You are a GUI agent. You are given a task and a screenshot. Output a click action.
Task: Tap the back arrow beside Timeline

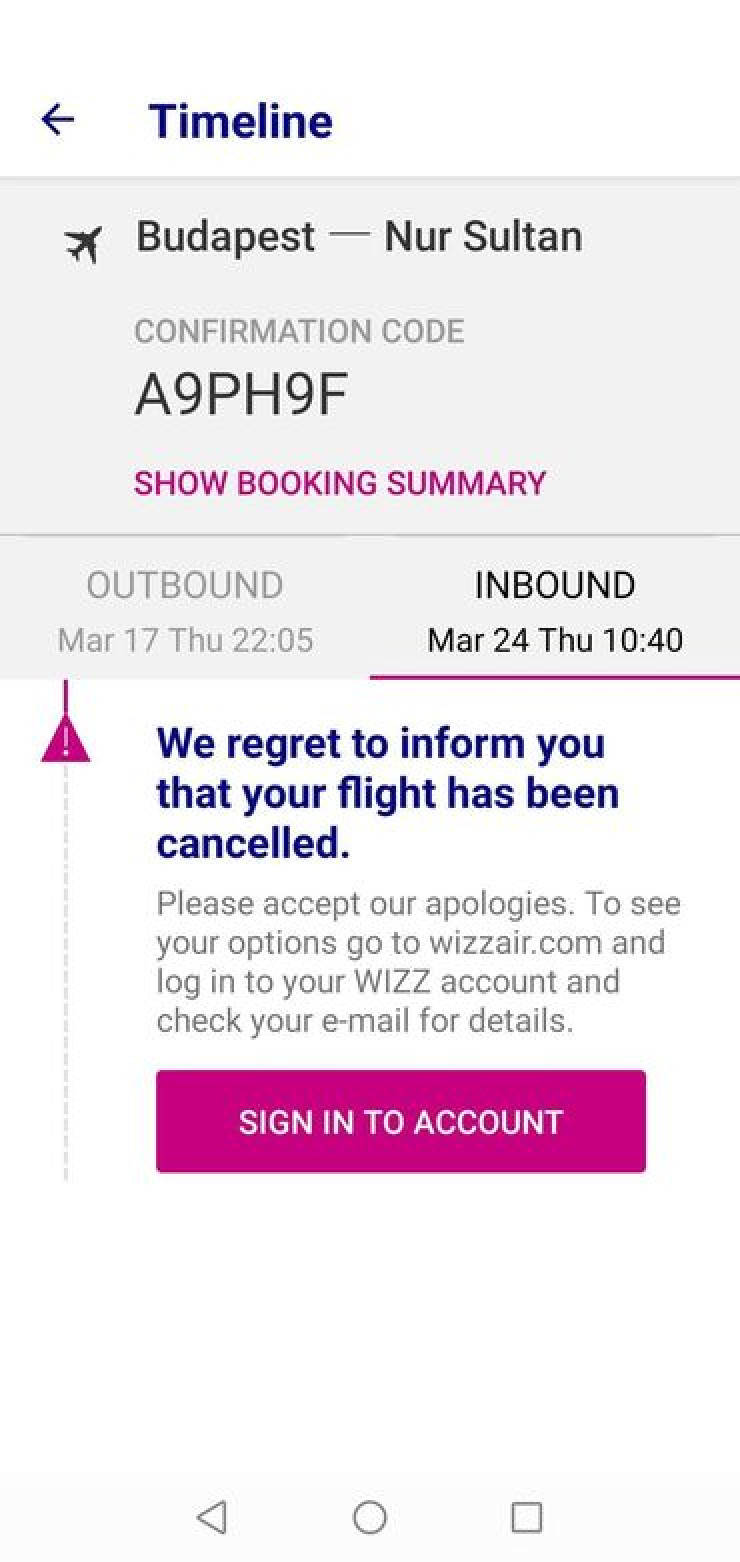pyautogui.click(x=58, y=120)
